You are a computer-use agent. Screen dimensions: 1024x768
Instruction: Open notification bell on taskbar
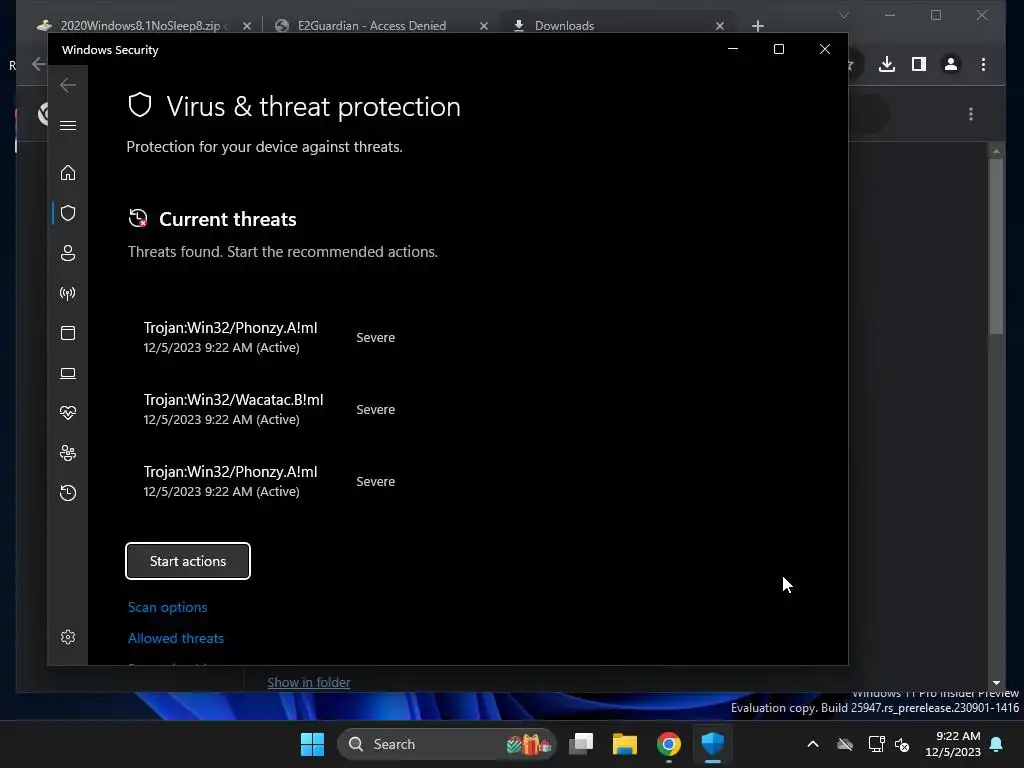(x=997, y=744)
